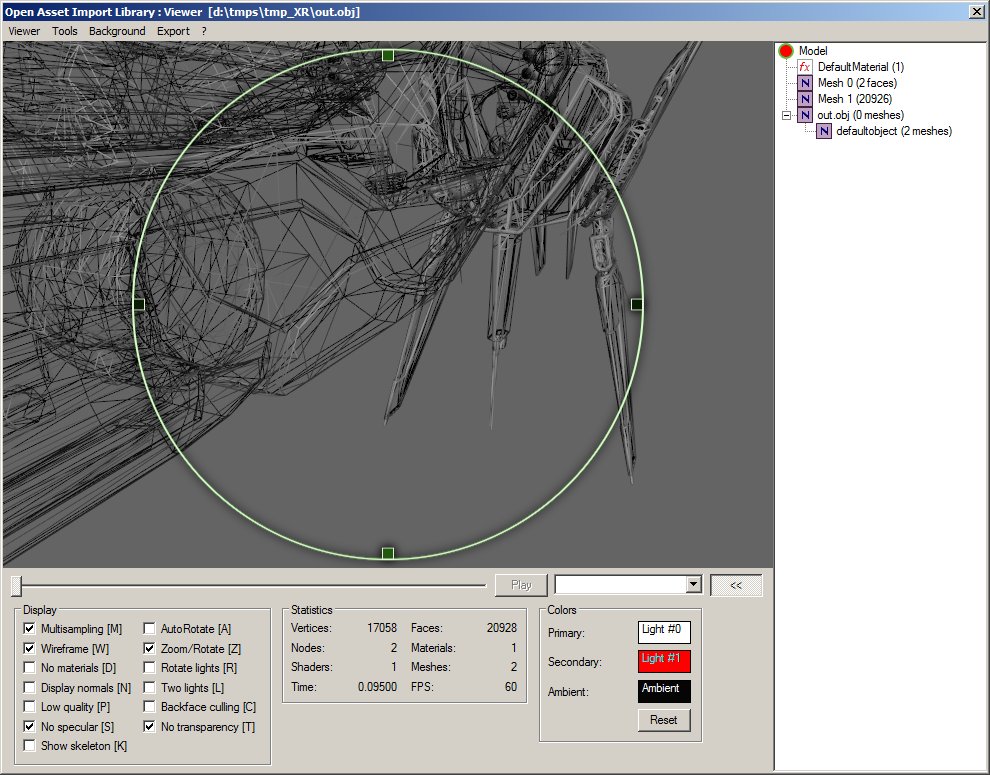This screenshot has height=775, width=990.
Task: Click the red Model root icon
Action: click(x=786, y=51)
